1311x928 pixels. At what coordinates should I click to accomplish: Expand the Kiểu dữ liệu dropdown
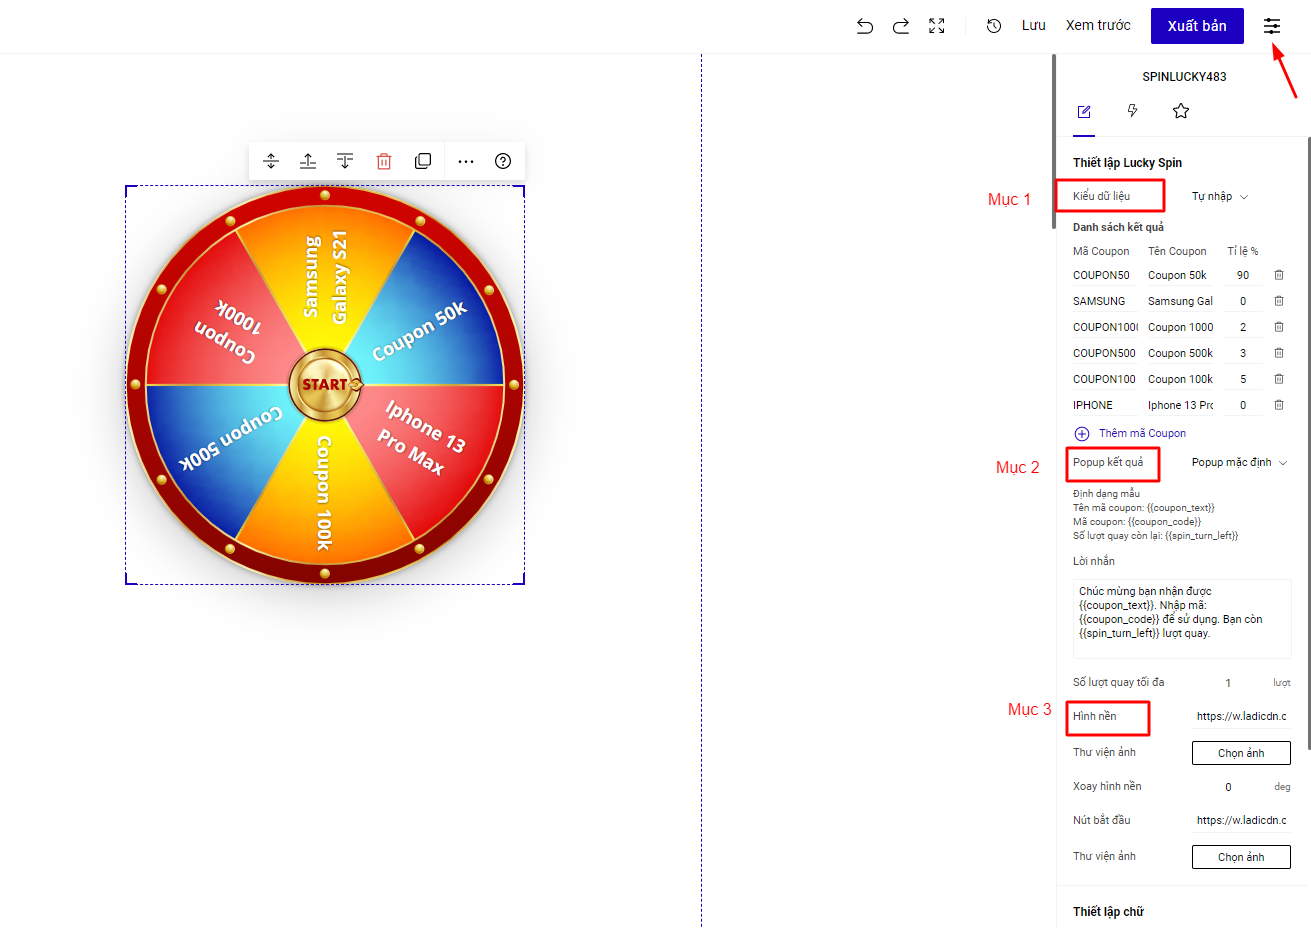point(1220,197)
